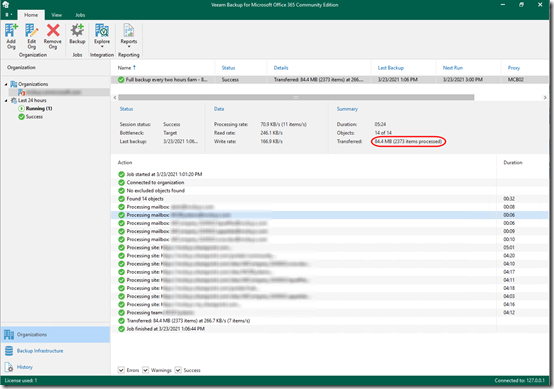Screen dimensions: 554x389
Task: Open the Reports dropdown arrow
Action: click(129, 47)
